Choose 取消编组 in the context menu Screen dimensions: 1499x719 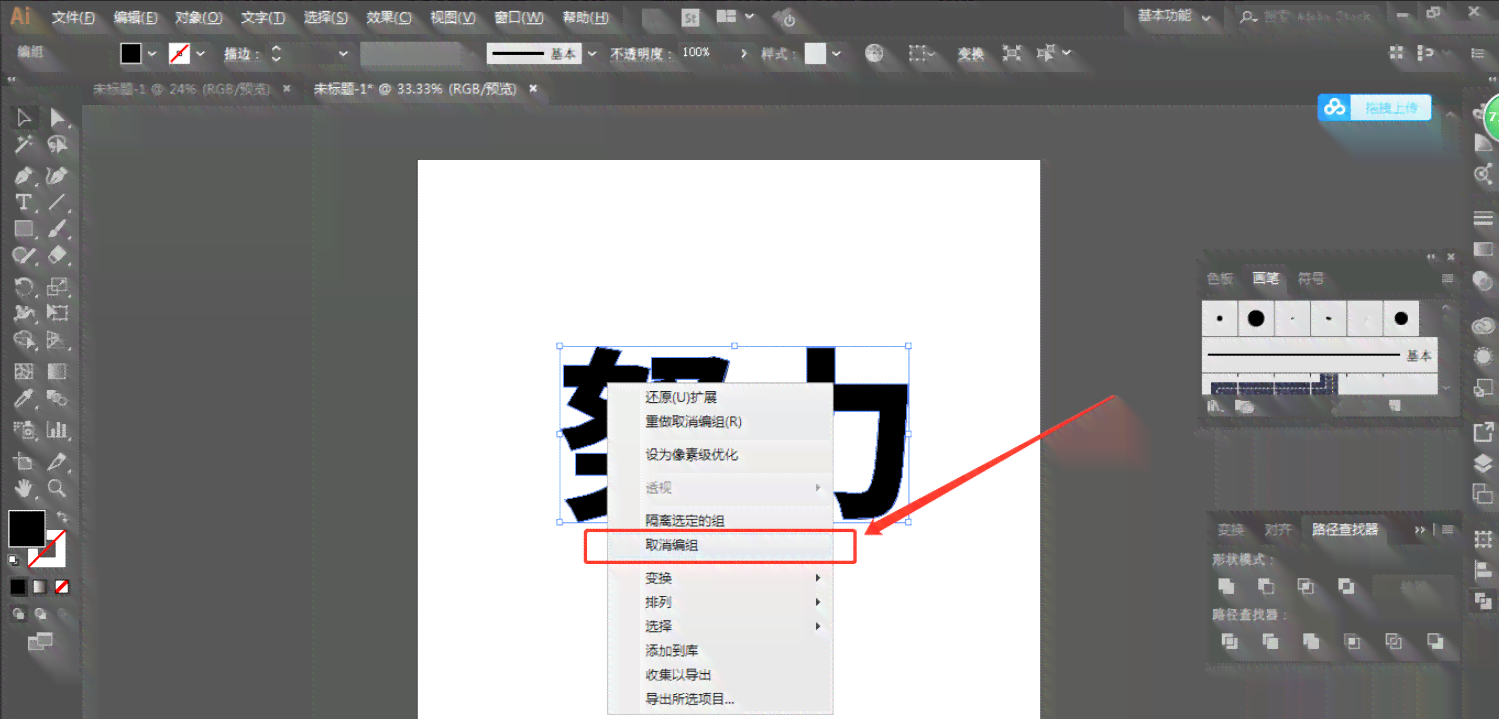click(x=720, y=546)
